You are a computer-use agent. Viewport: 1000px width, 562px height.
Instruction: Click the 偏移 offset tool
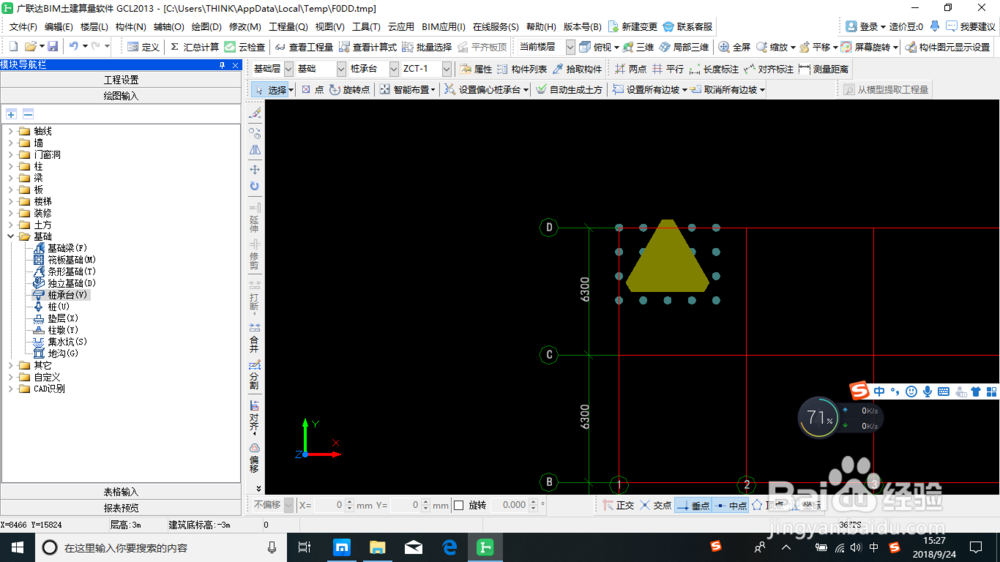pos(254,458)
